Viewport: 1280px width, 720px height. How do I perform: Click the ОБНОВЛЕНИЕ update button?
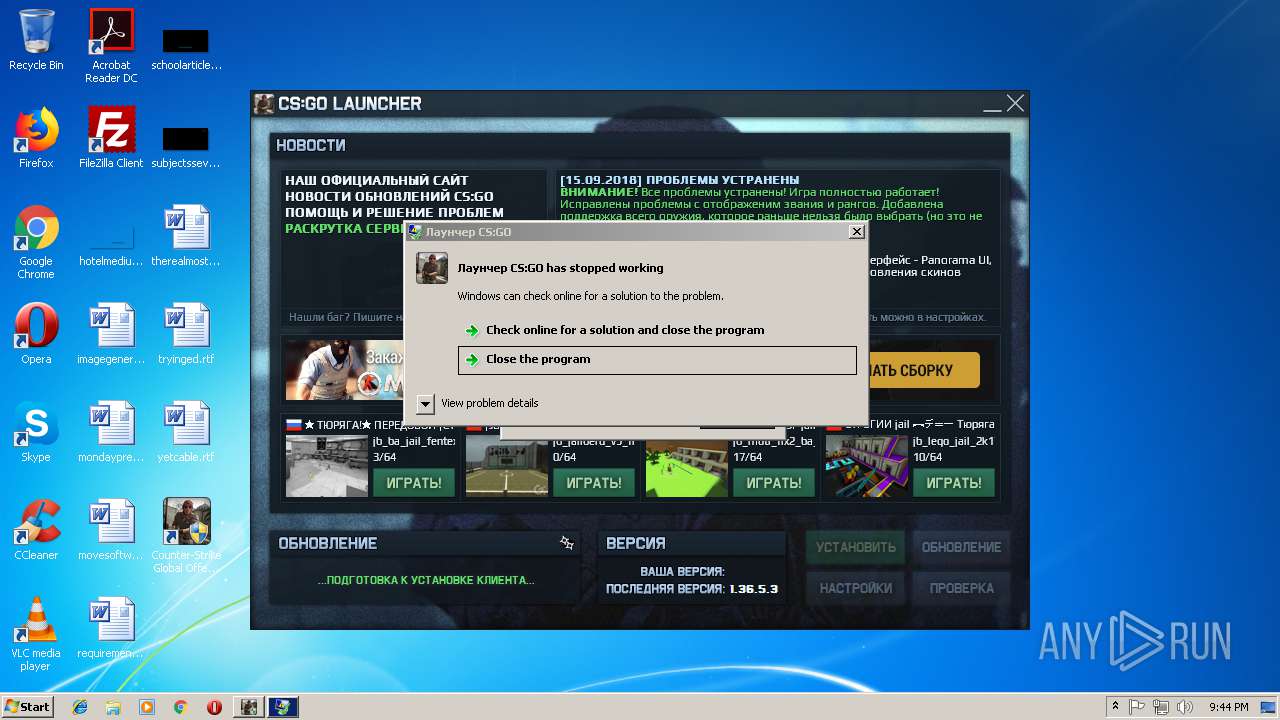pos(961,547)
